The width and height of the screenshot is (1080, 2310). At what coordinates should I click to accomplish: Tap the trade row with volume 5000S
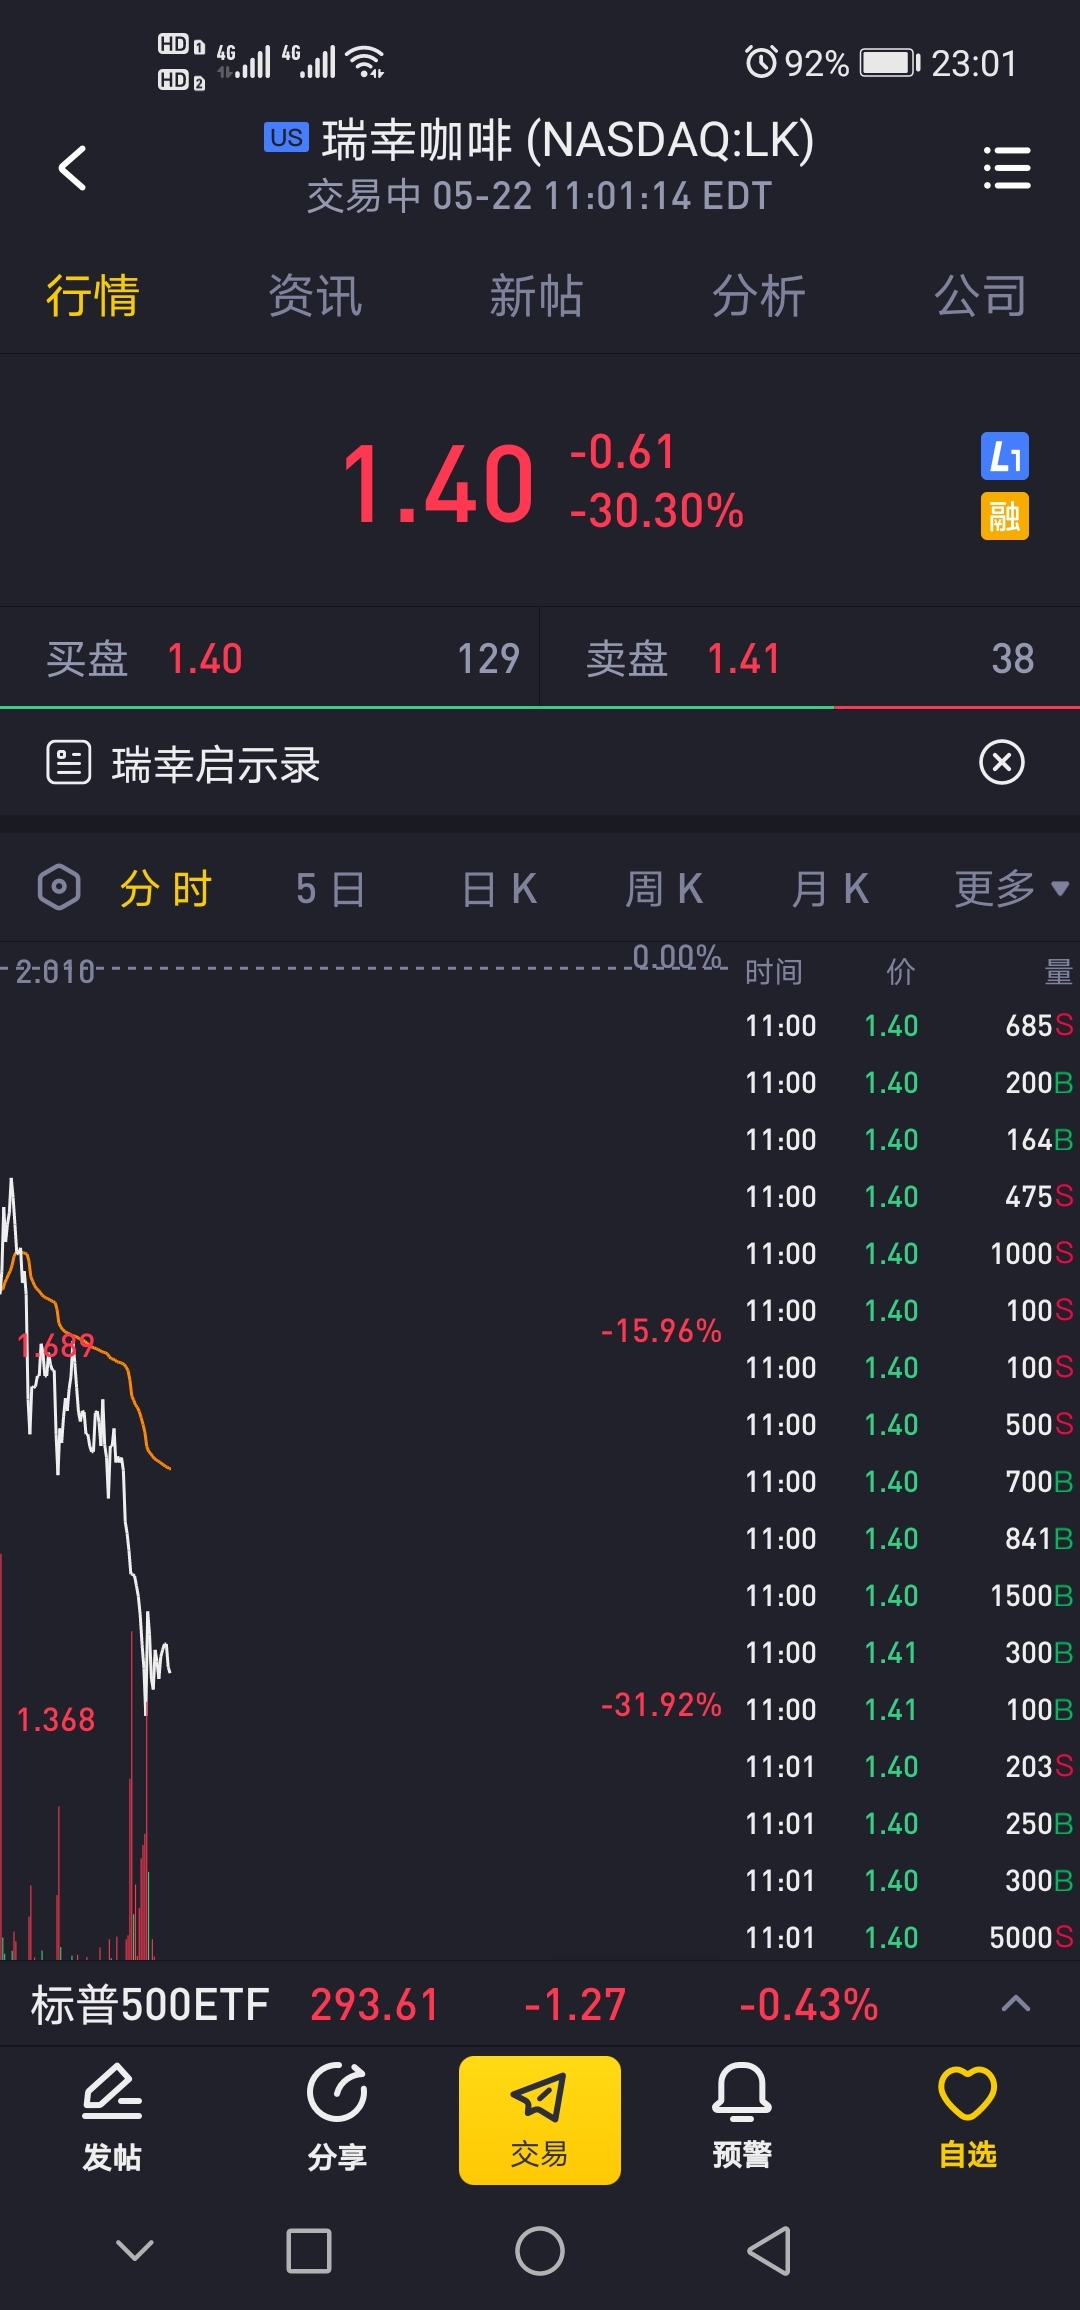tap(909, 1937)
